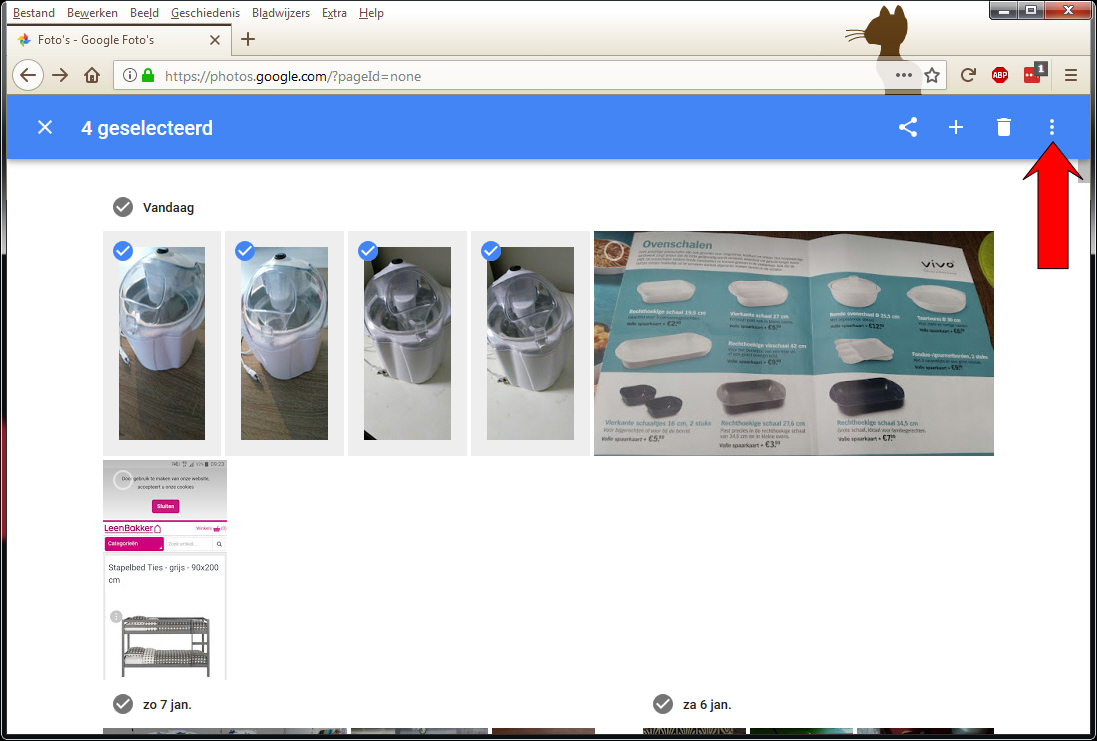Clear selection with the X icon

[x=45, y=127]
